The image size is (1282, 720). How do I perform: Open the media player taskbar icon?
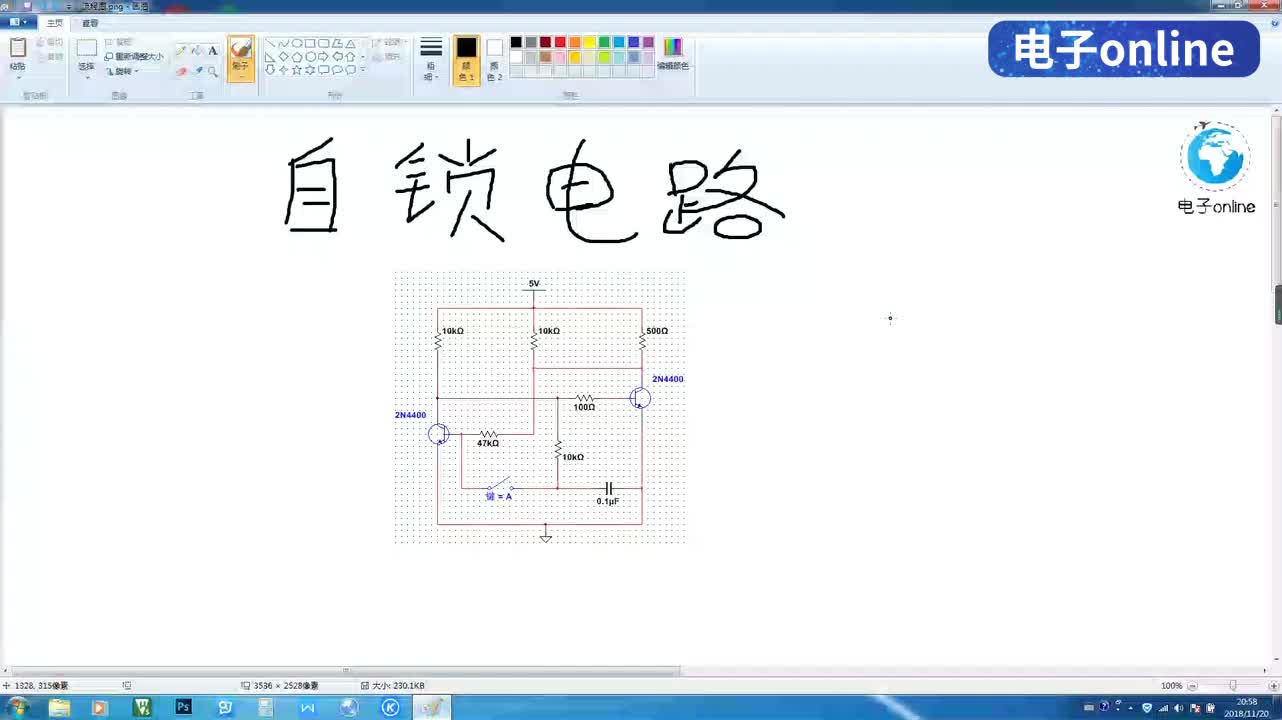click(99, 707)
